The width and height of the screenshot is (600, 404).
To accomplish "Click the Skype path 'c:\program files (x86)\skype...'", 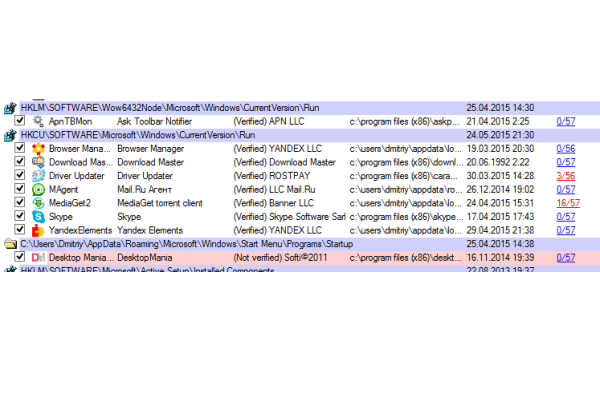I will click(x=406, y=217).
